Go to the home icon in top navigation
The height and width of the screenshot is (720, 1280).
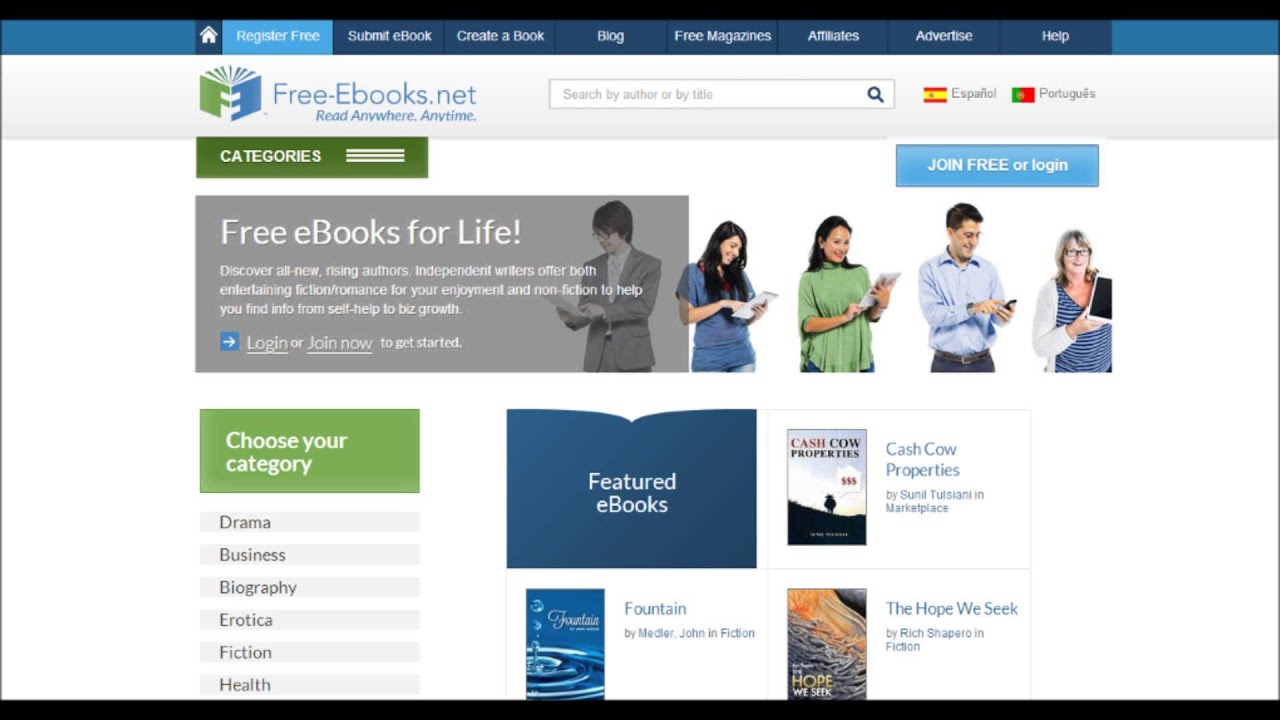(x=208, y=35)
